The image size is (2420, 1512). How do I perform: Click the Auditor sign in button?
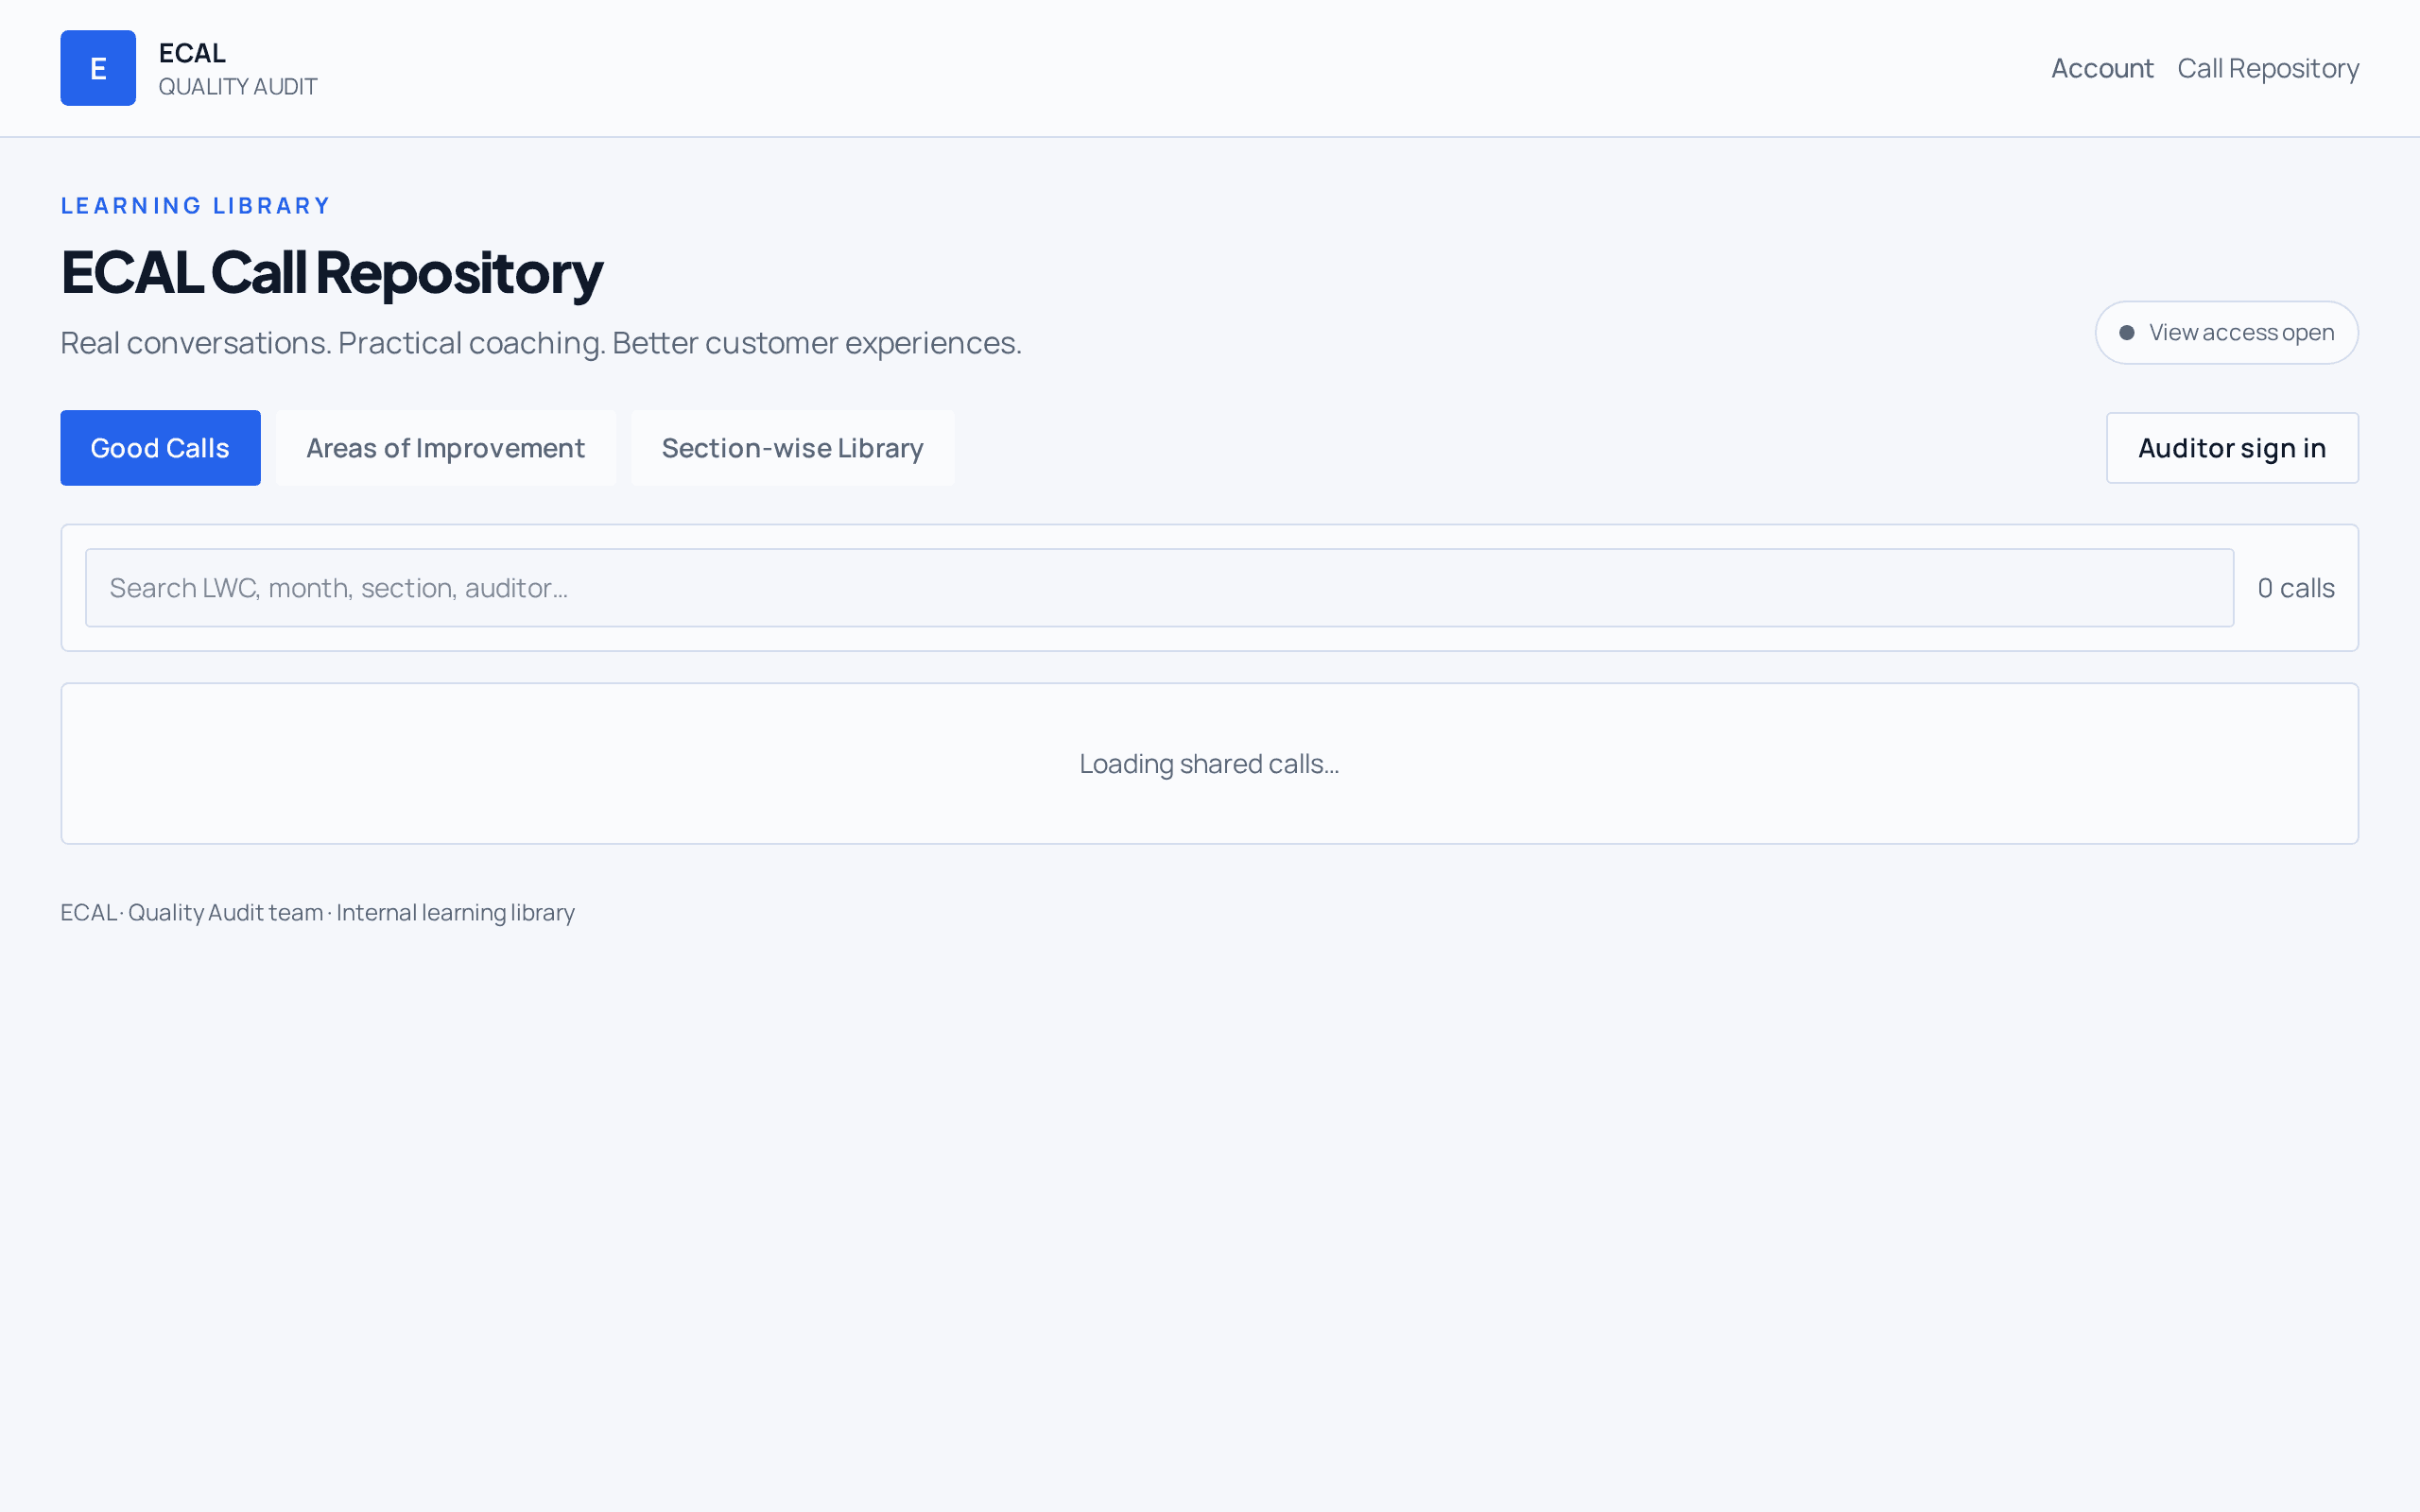[2232, 448]
